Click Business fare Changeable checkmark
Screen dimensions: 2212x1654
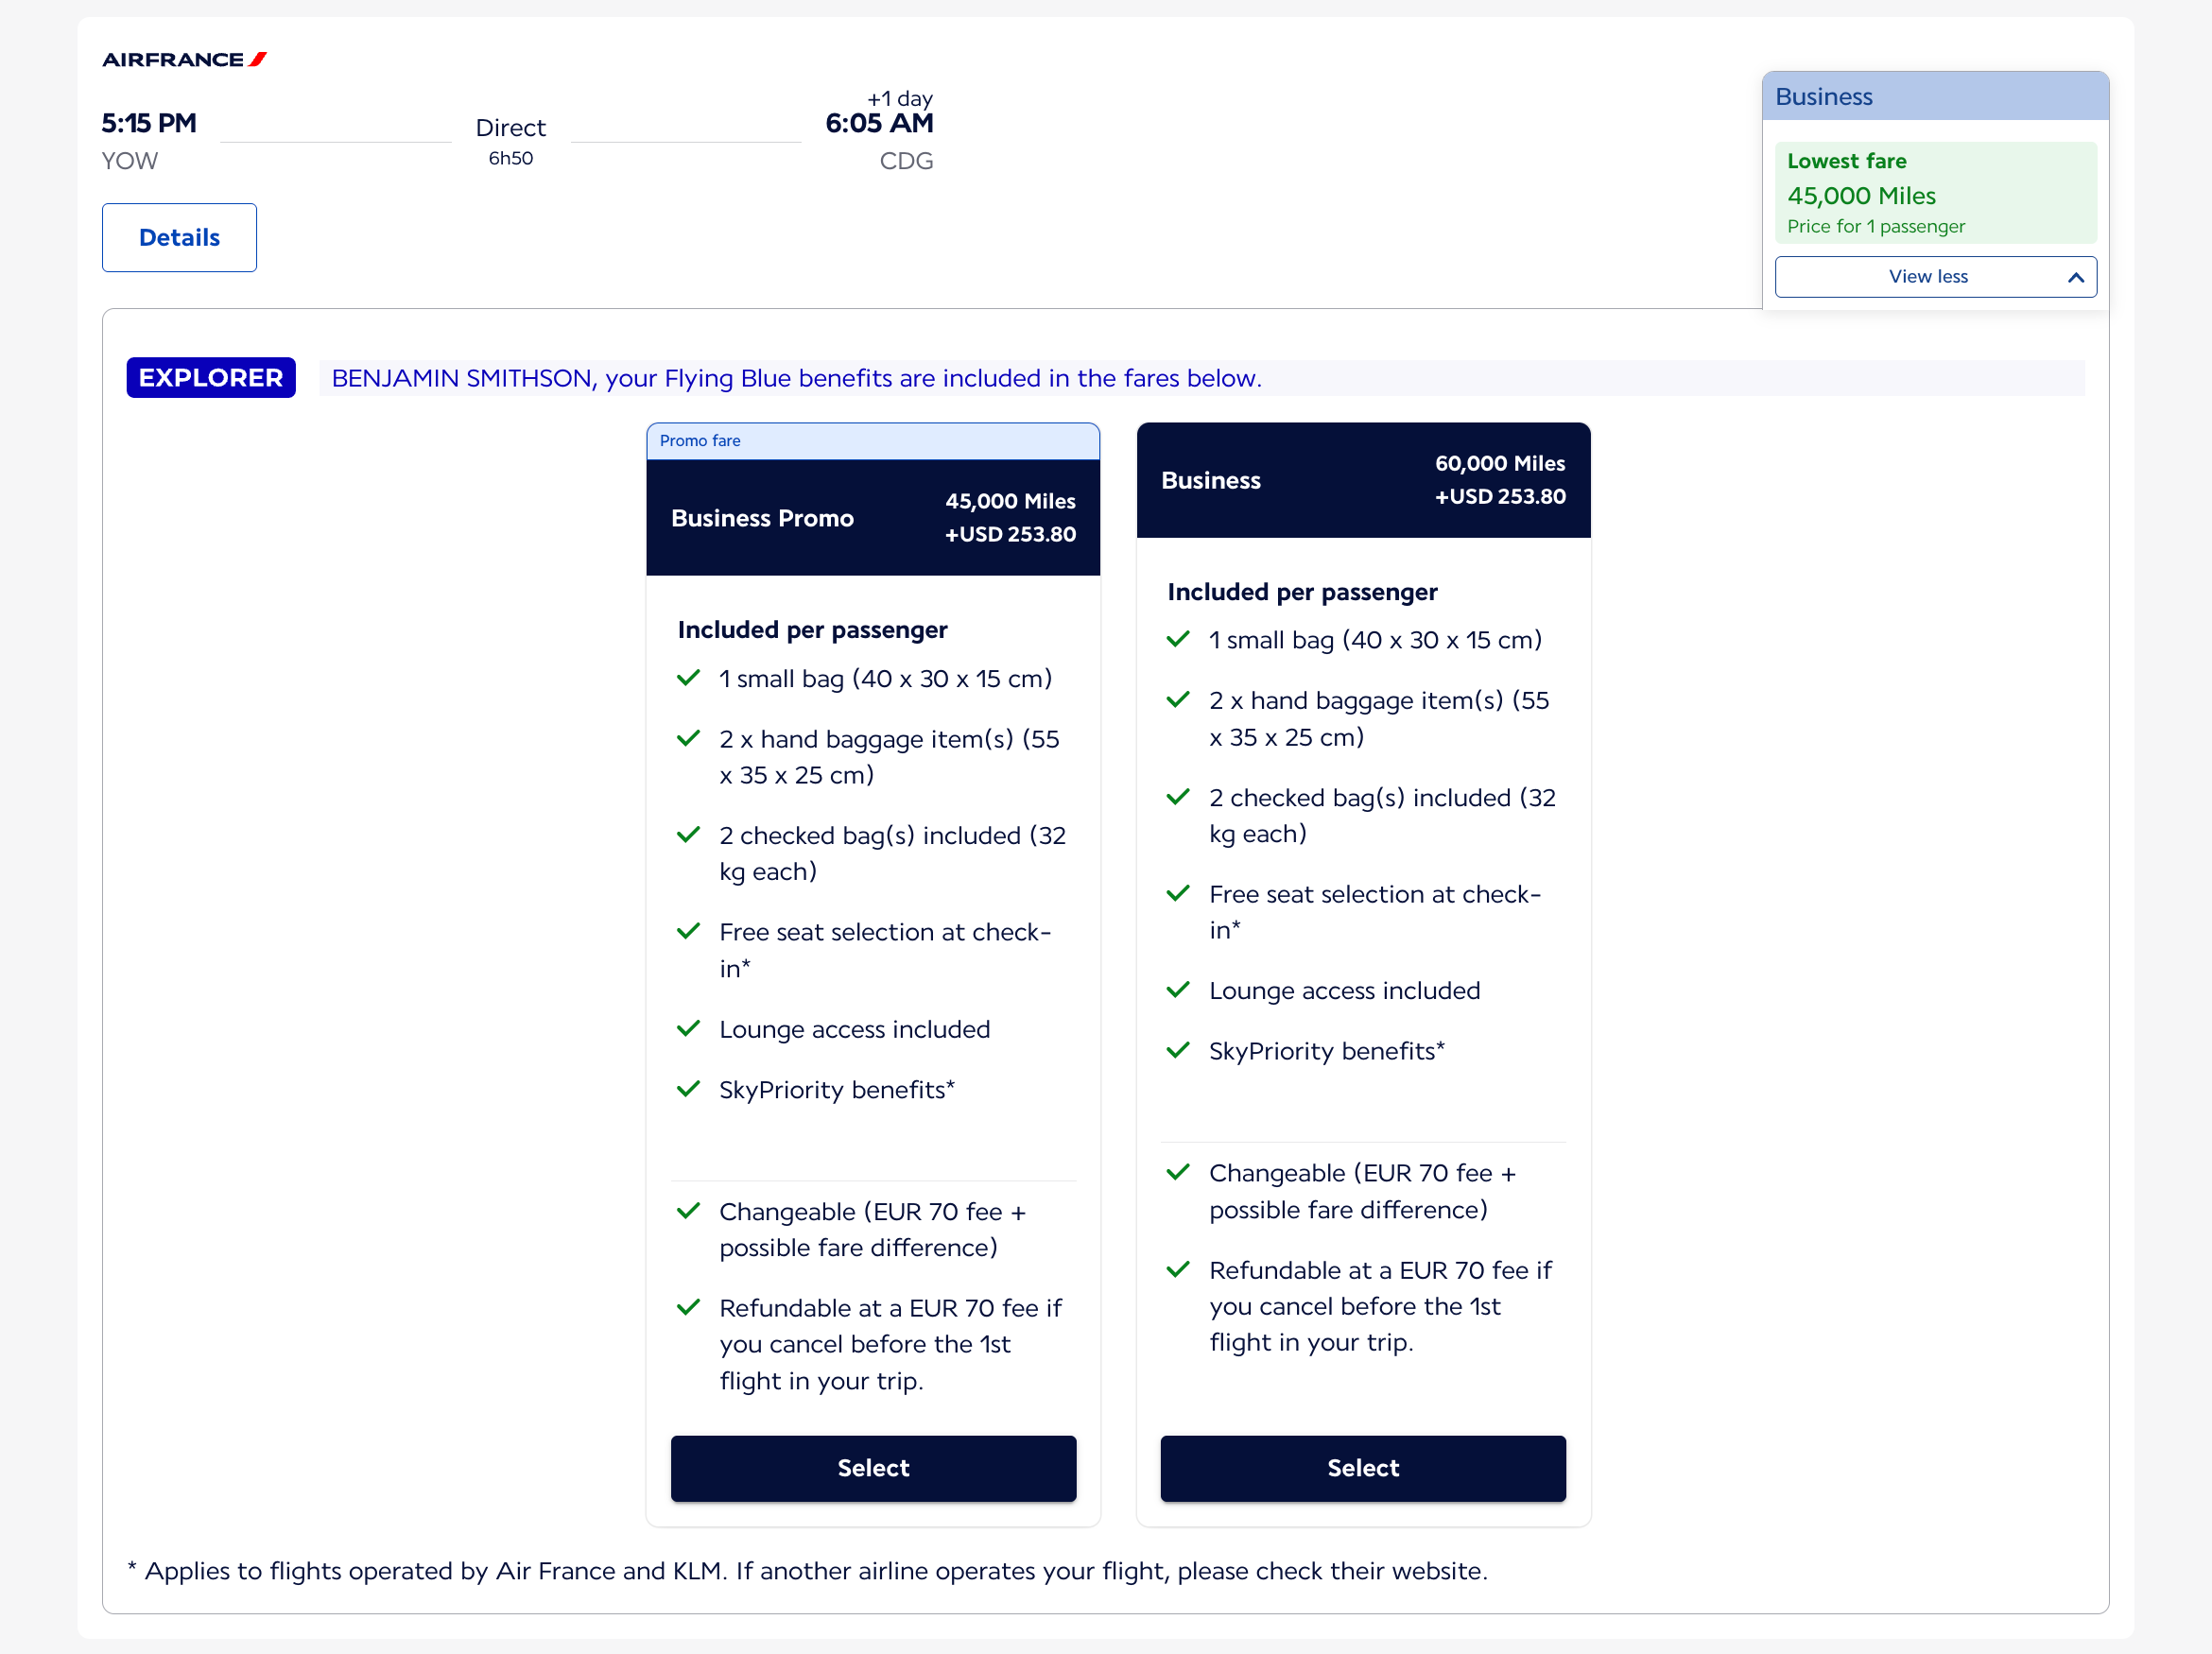click(x=1178, y=1172)
